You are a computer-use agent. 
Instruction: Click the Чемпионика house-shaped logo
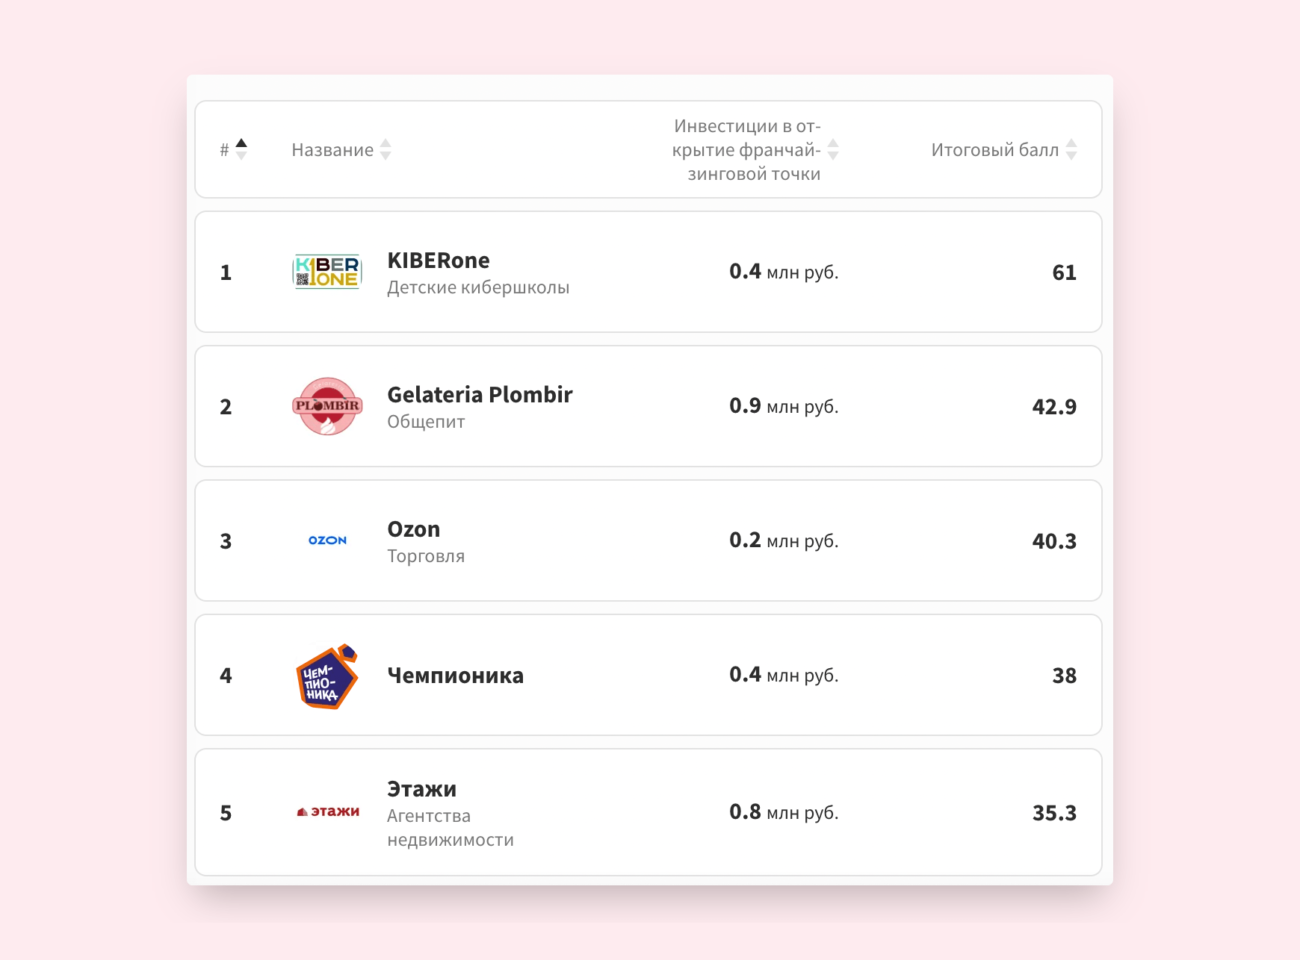click(326, 676)
